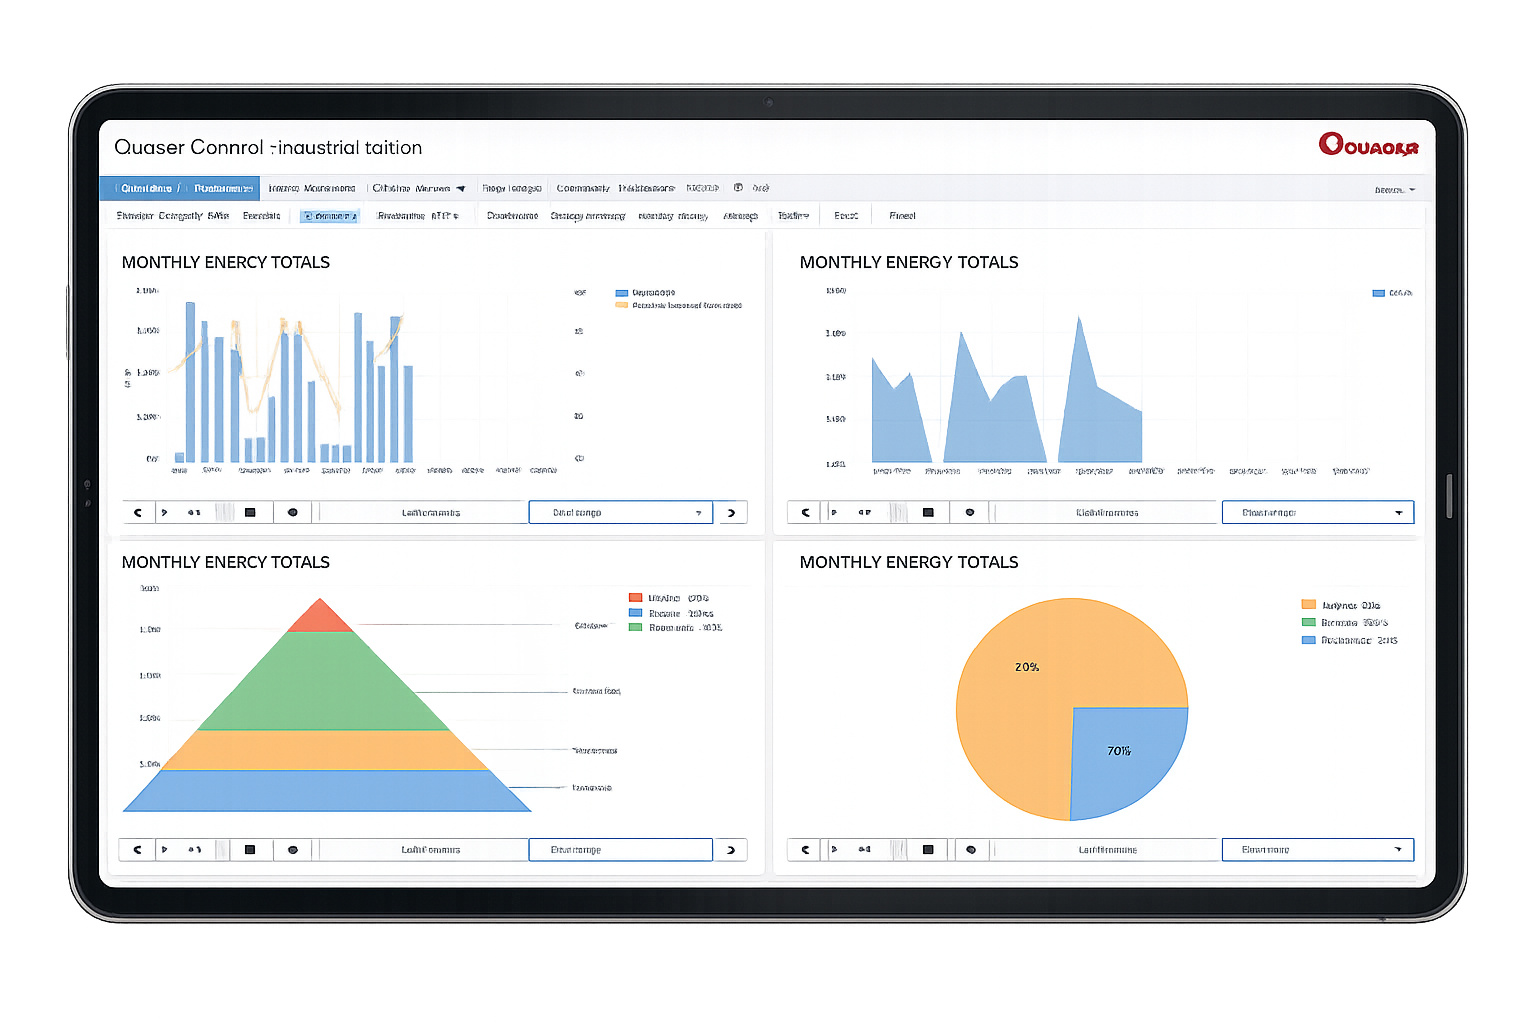Click the striped slider handle in the area chart toolbar
Screen dimensions: 1536x1024
pos(898,512)
